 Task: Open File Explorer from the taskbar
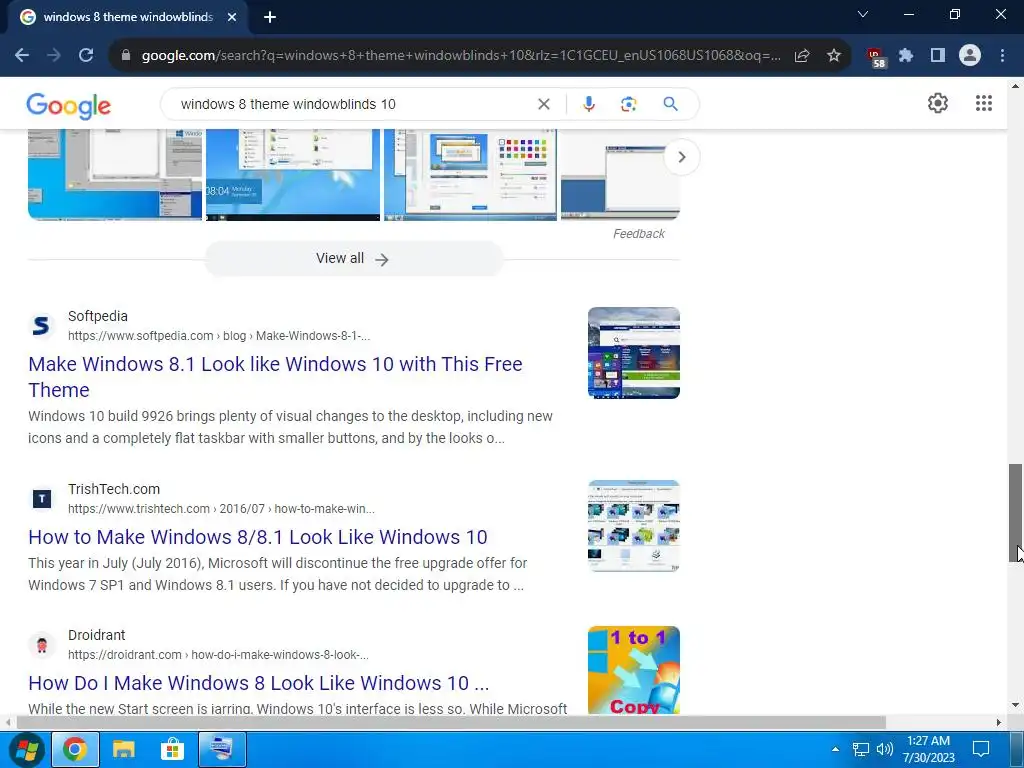click(x=123, y=750)
